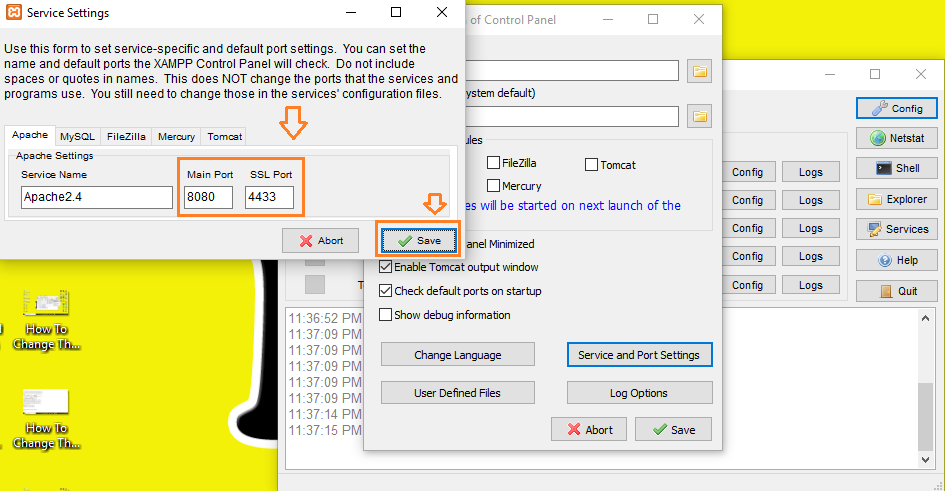
Task: Click the fifth row Config button in Control Panel
Action: pyautogui.click(x=747, y=285)
